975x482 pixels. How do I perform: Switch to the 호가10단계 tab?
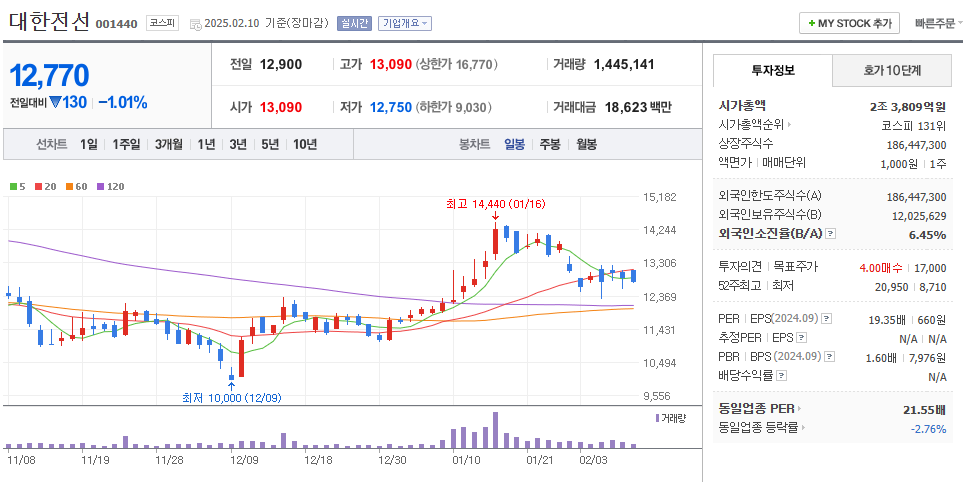[x=892, y=70]
